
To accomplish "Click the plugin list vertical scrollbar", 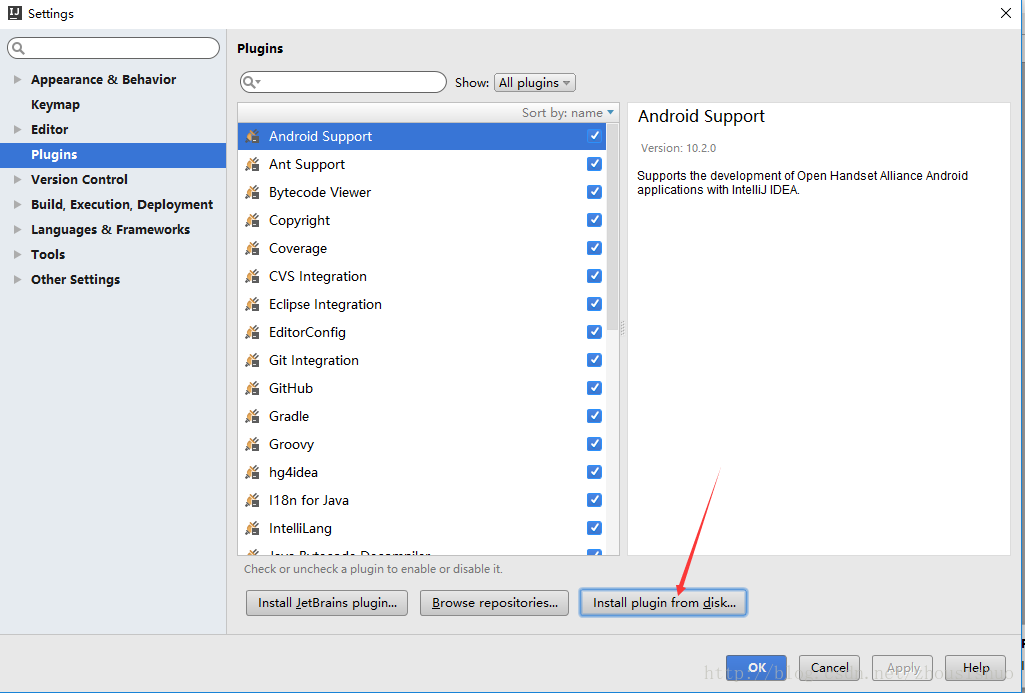I will [x=613, y=228].
